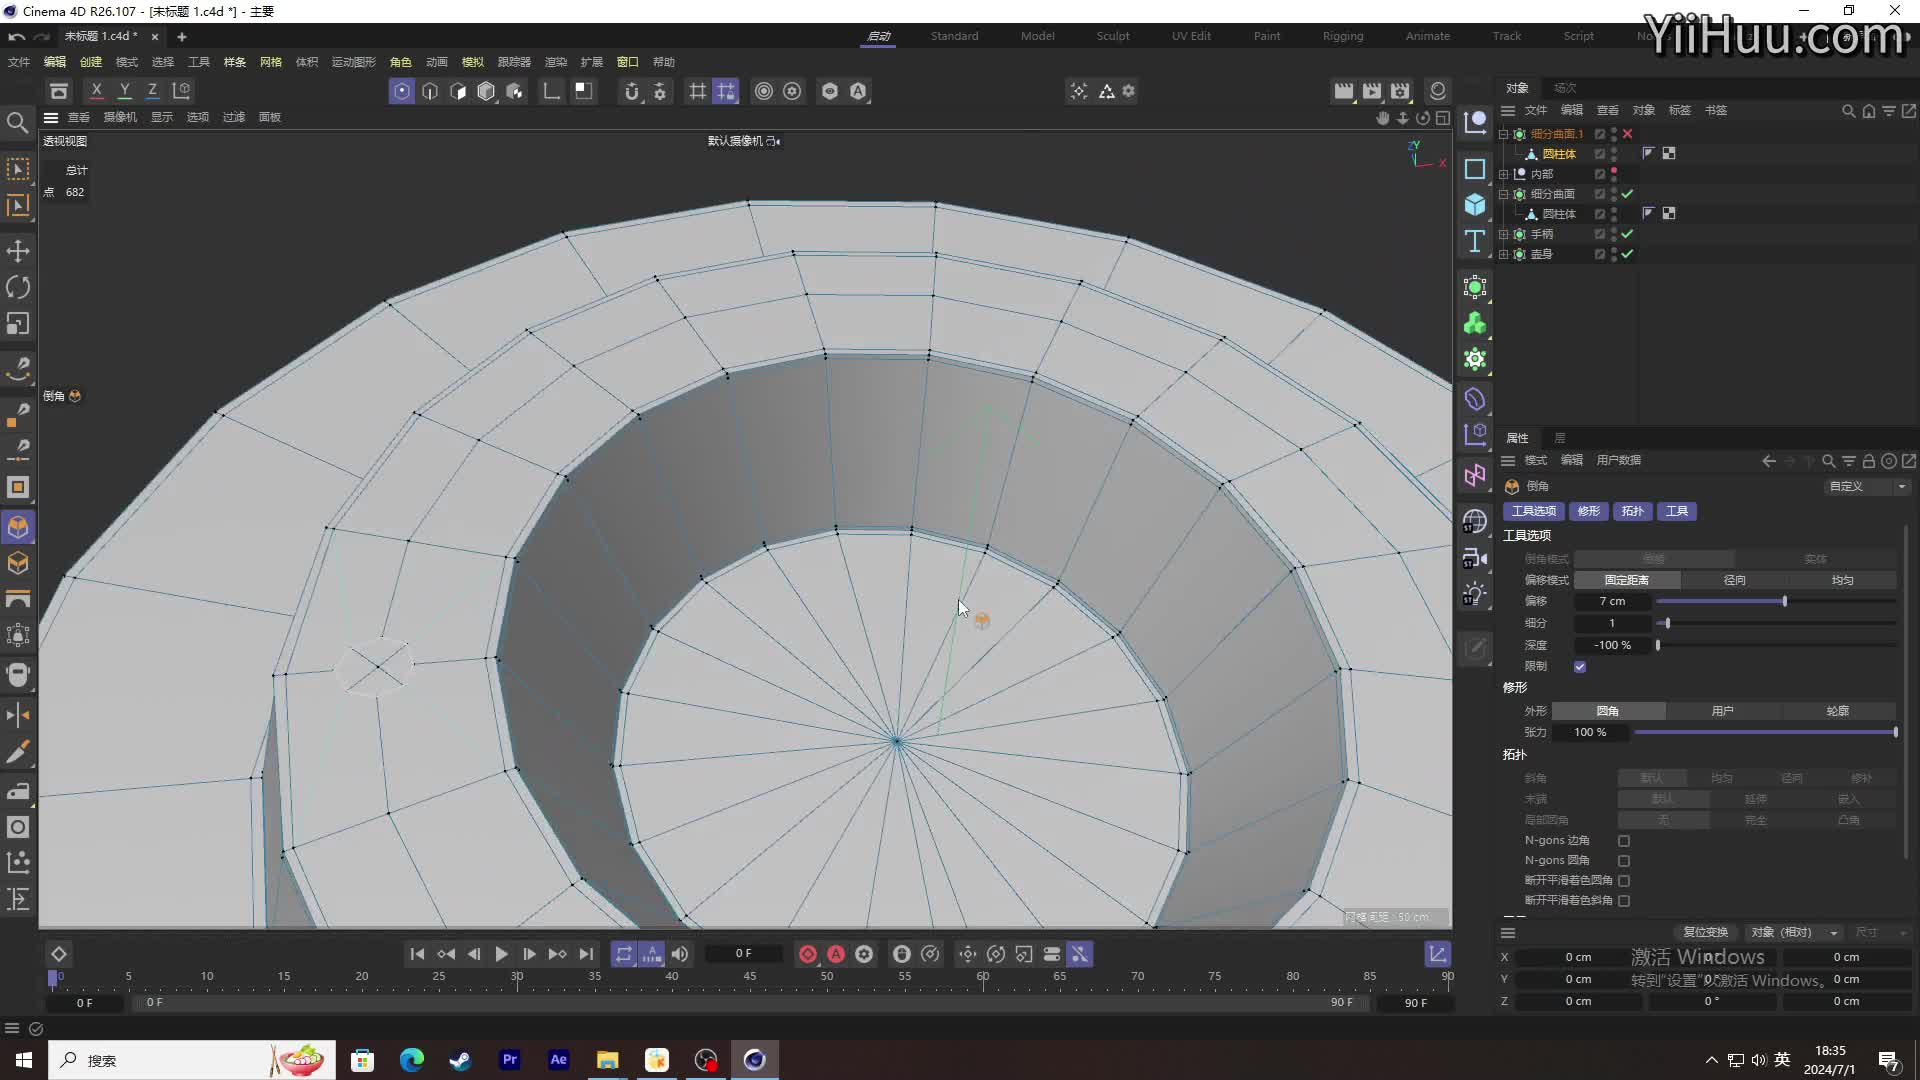Enable snap magnet icon
This screenshot has width=1920, height=1080.
632,91
